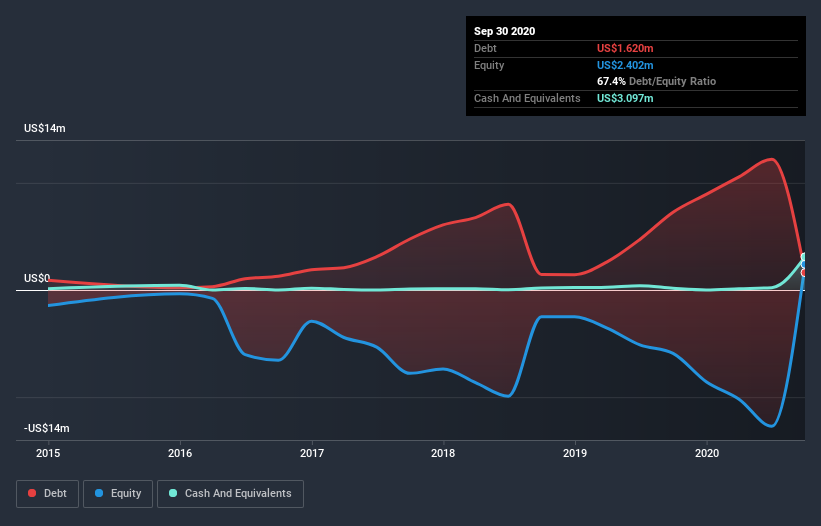The height and width of the screenshot is (526, 821).
Task: Click the teal Cash And Equivalents legend dot
Action: (x=173, y=493)
